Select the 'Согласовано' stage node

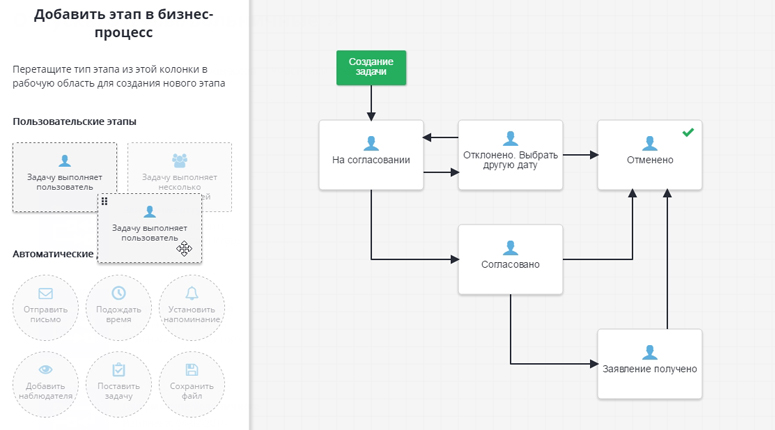pos(511,259)
